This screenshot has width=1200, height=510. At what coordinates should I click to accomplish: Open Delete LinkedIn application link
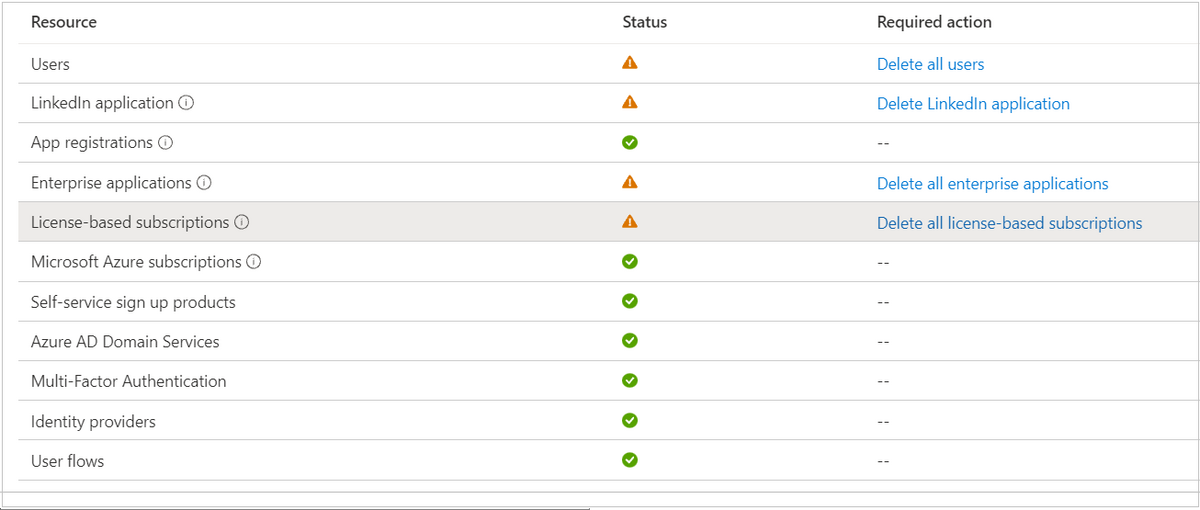(x=973, y=103)
